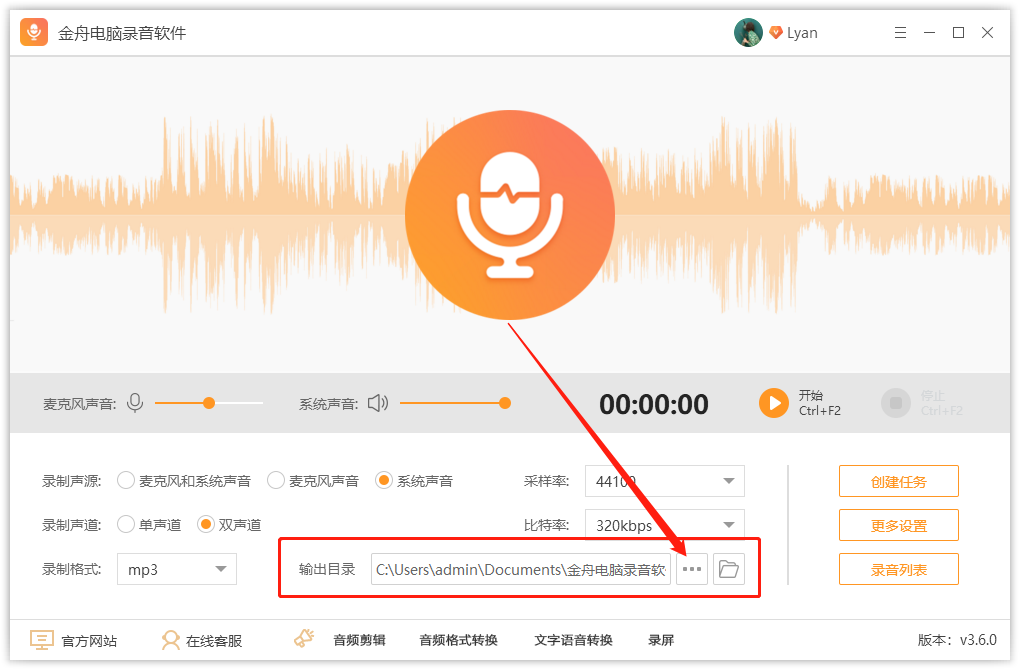Open 录屏 screen recording feature
Viewport: 1020px width, 670px height.
(x=661, y=640)
